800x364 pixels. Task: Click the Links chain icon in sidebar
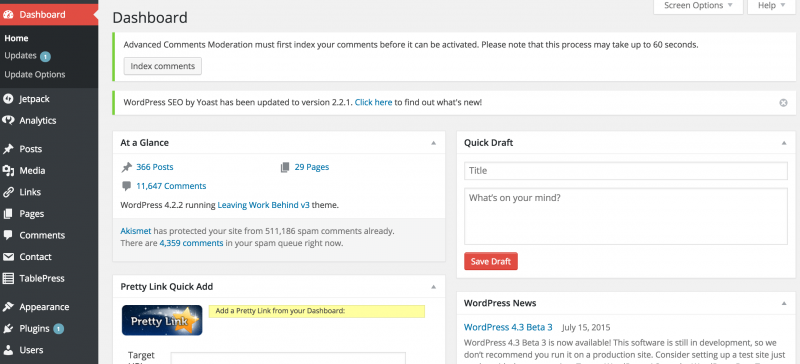click(x=8, y=192)
